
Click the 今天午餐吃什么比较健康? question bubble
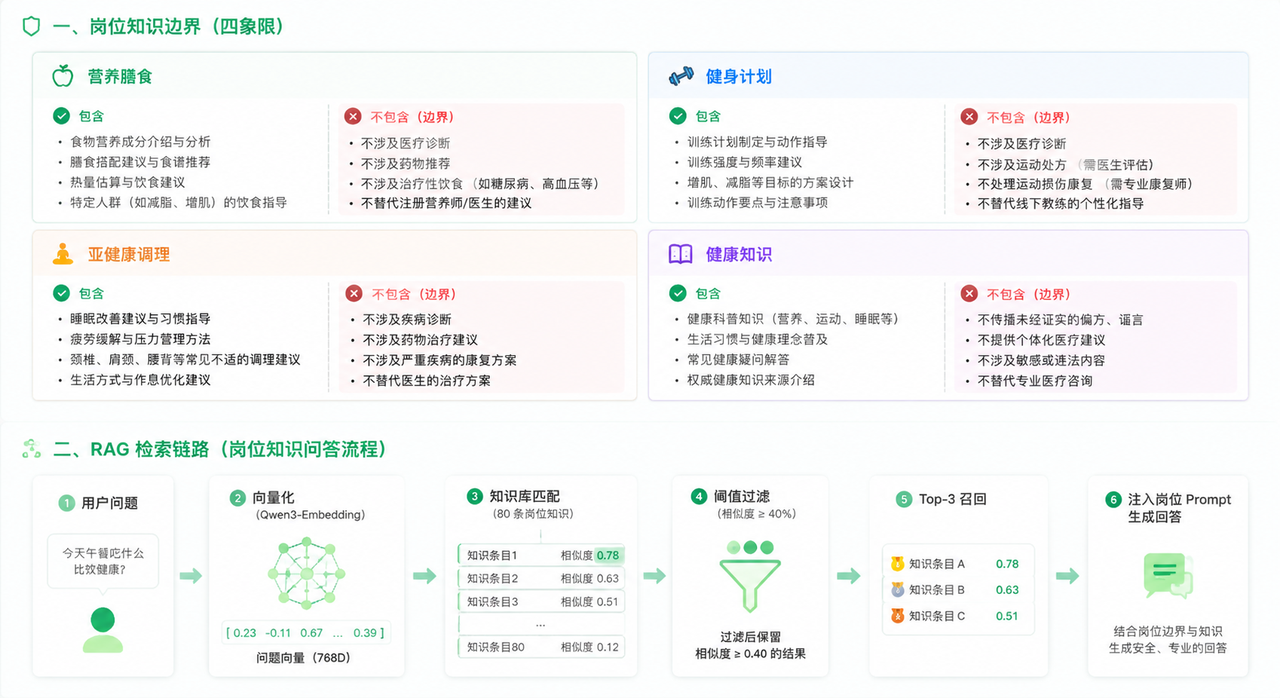(x=102, y=564)
